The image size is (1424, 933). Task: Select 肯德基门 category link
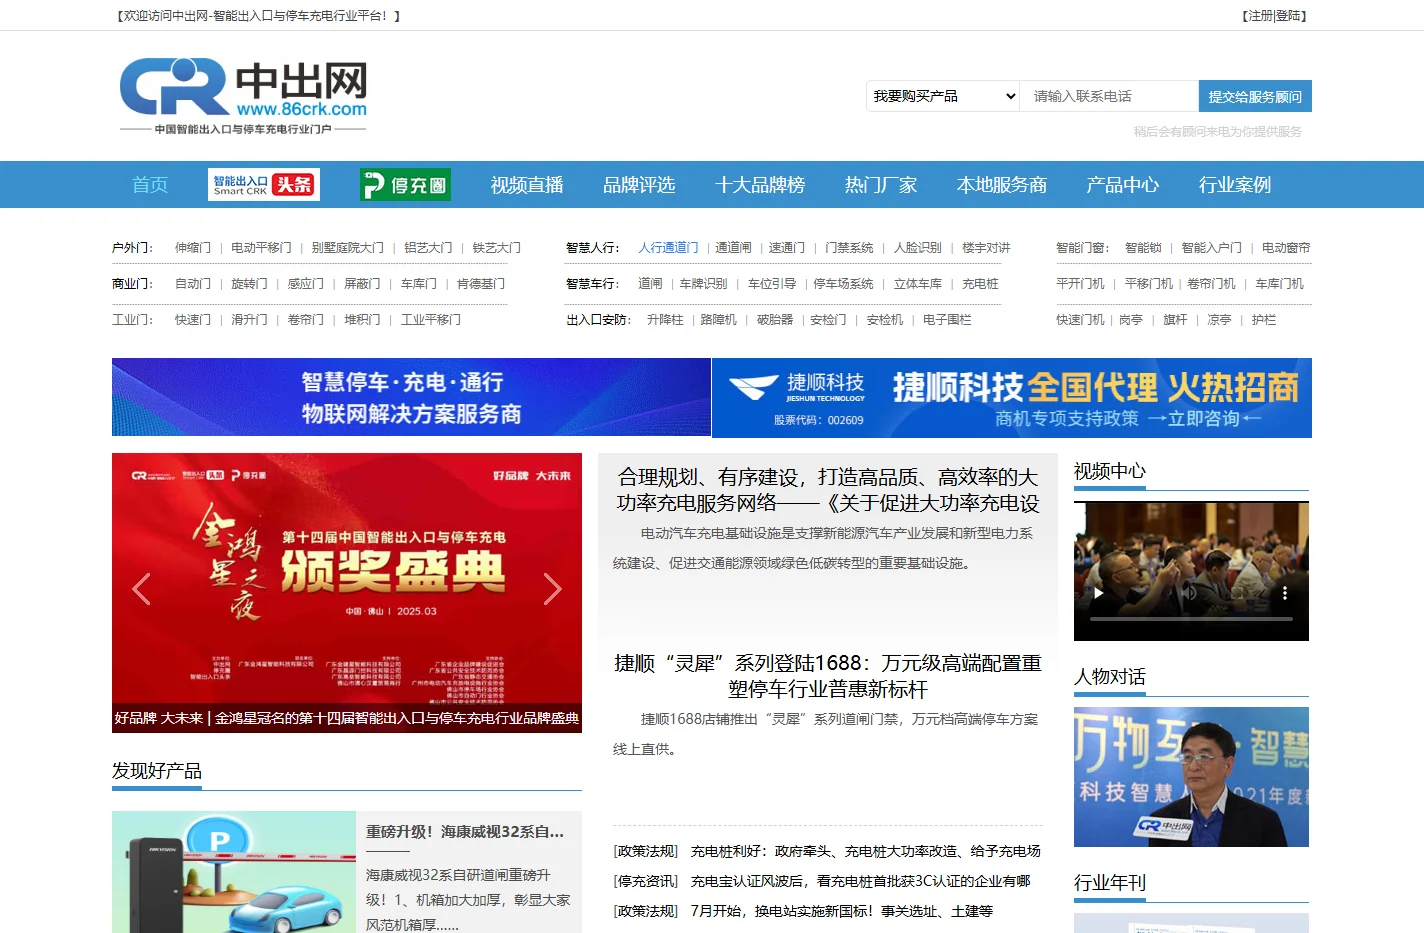tap(481, 284)
